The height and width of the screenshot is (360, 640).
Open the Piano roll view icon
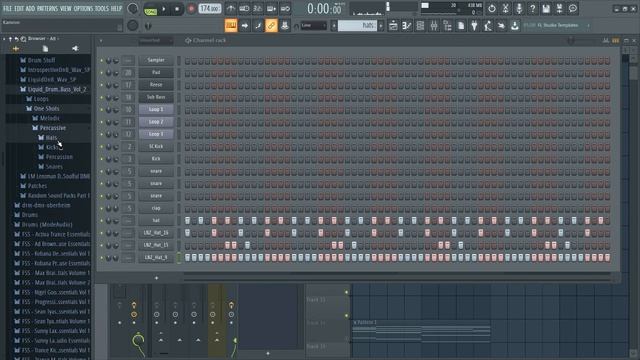(x=407, y=26)
